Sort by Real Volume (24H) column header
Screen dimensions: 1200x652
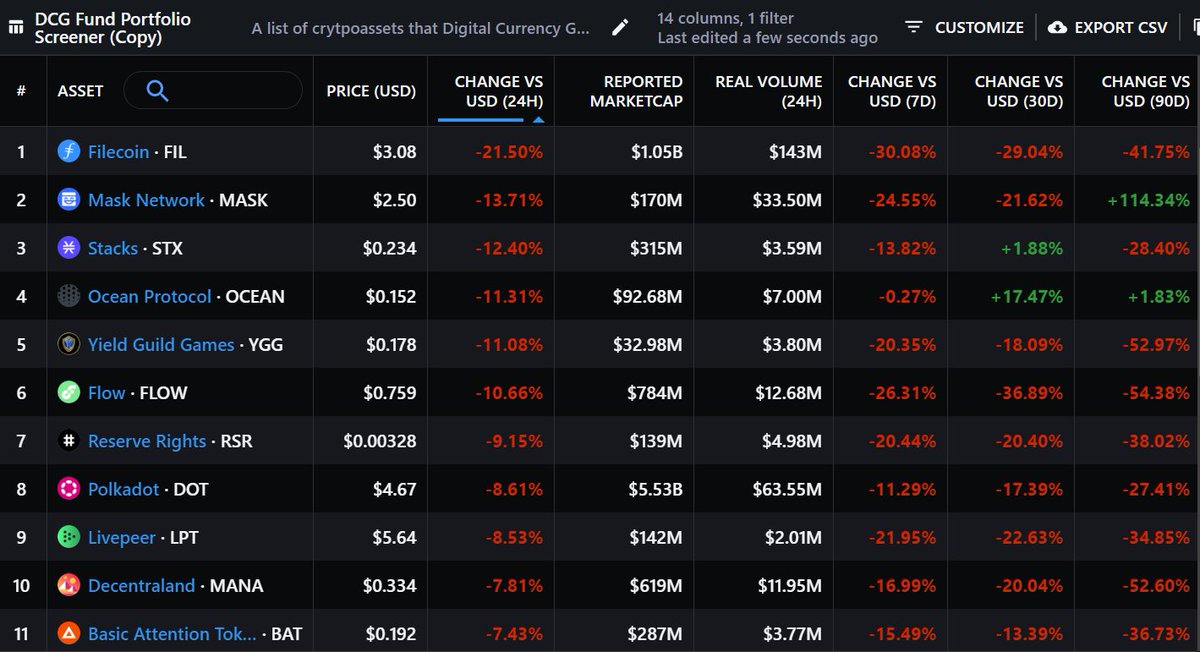click(768, 90)
